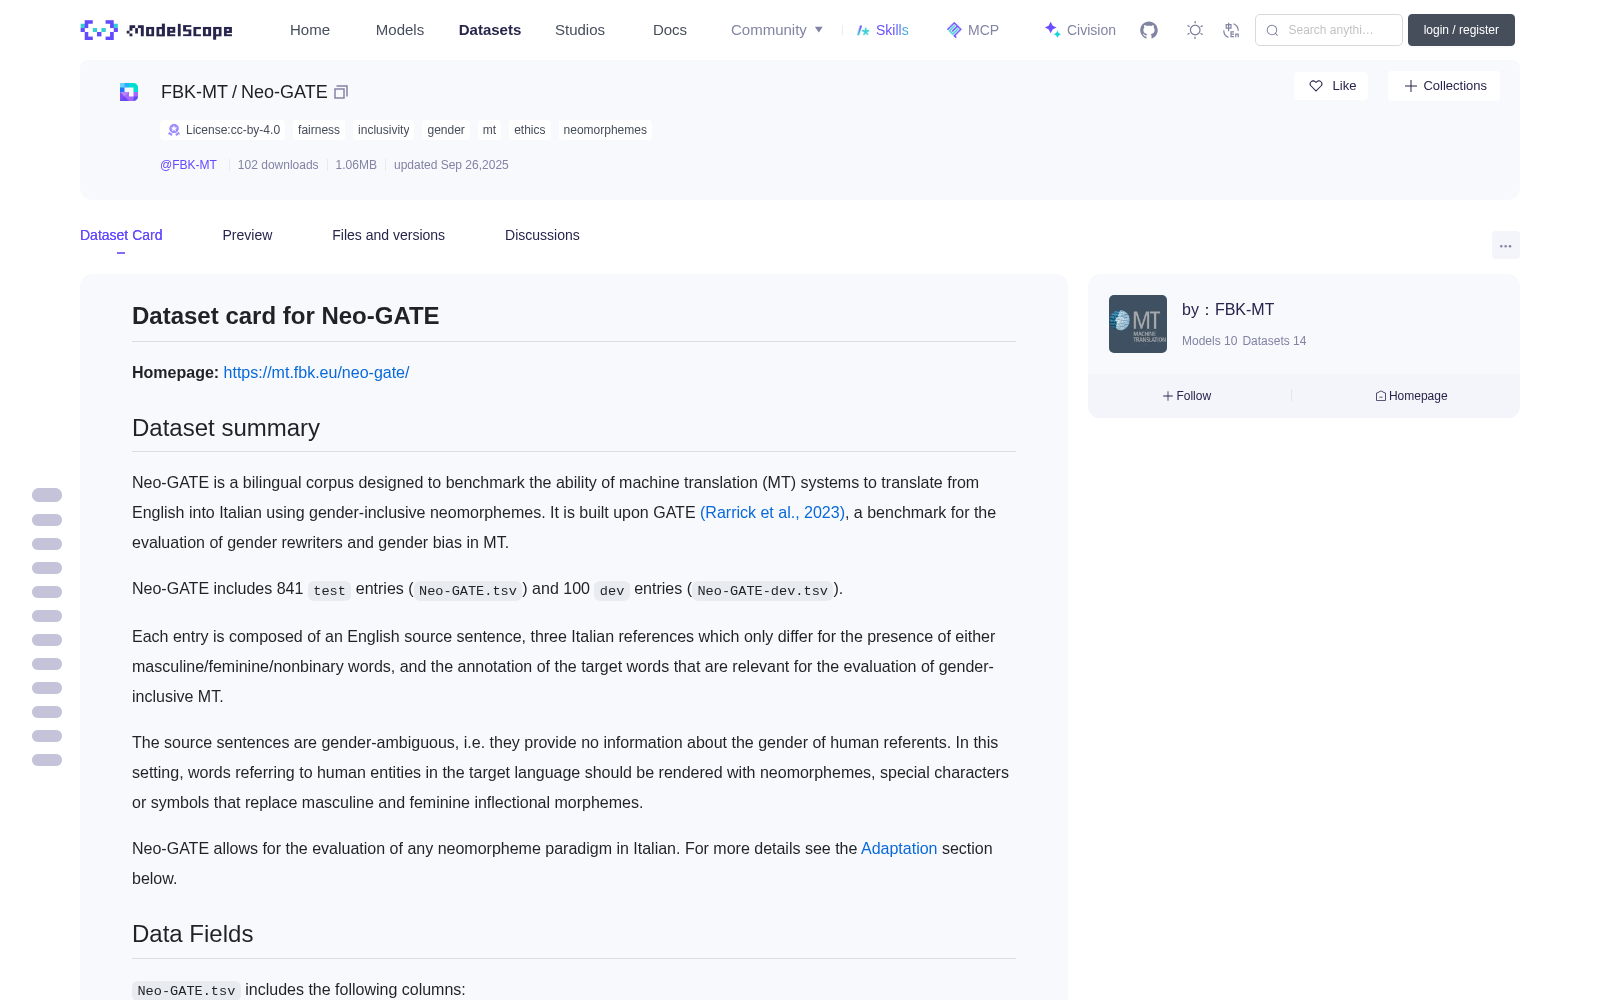Viewport: 1600px width, 1000px height.
Task: Click the 'Neo-GATE-dev.tsv' inline code
Action: (x=763, y=591)
